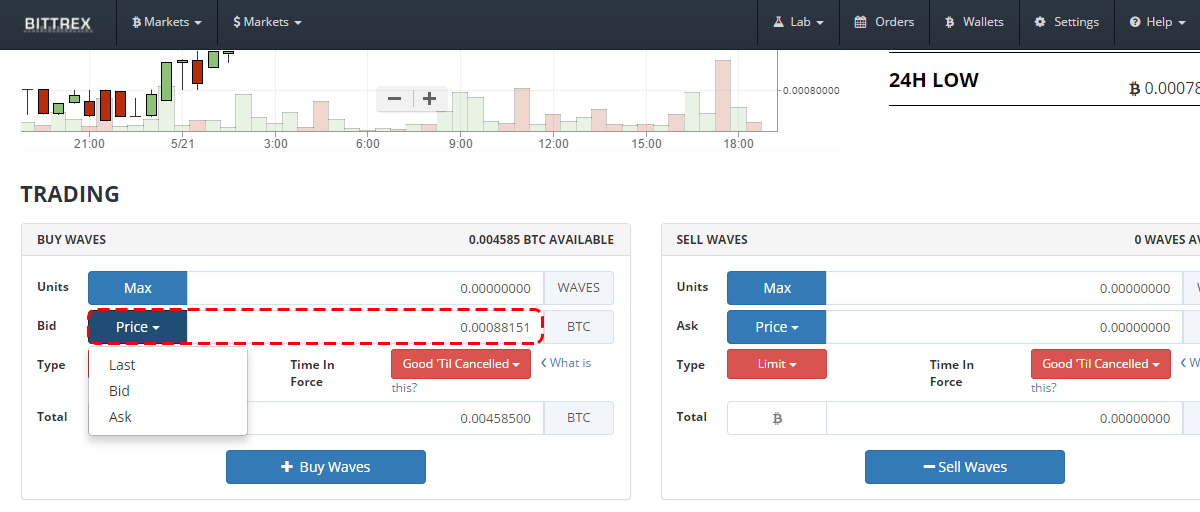Select Bid in Price menu
This screenshot has width=1200, height=512.
point(119,391)
